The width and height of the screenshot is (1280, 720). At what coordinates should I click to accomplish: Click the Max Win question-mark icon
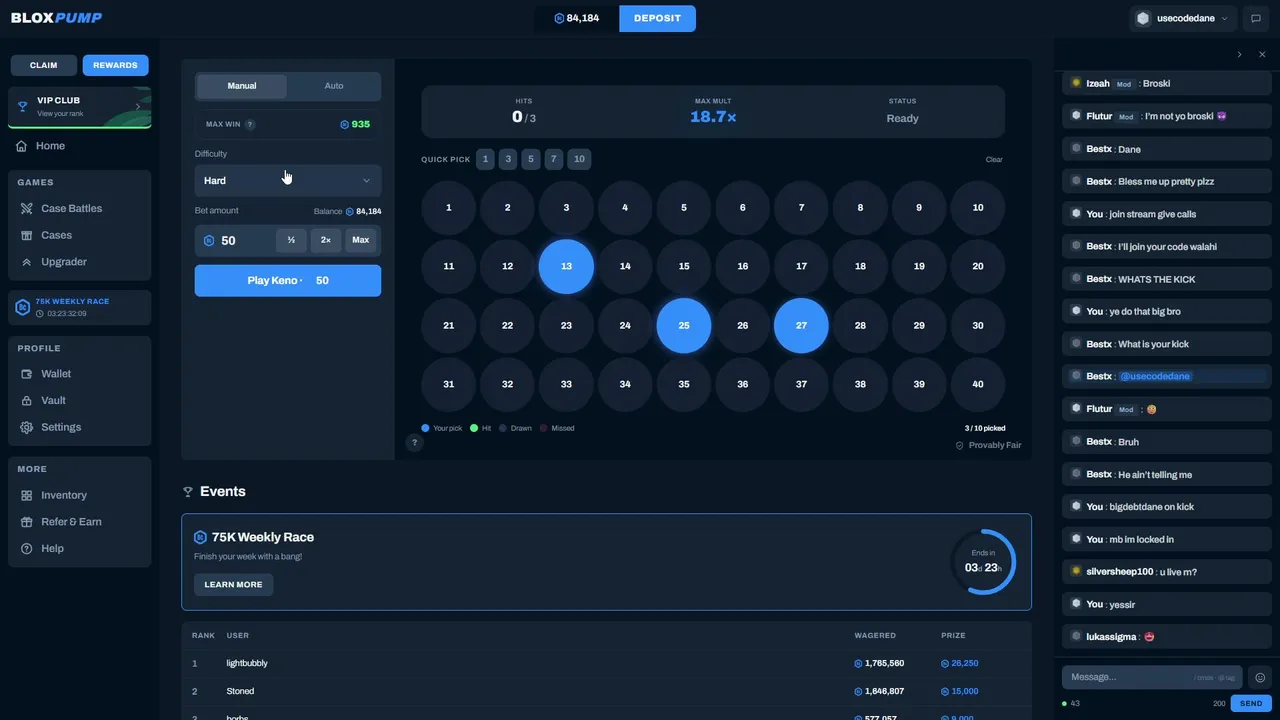(x=250, y=125)
